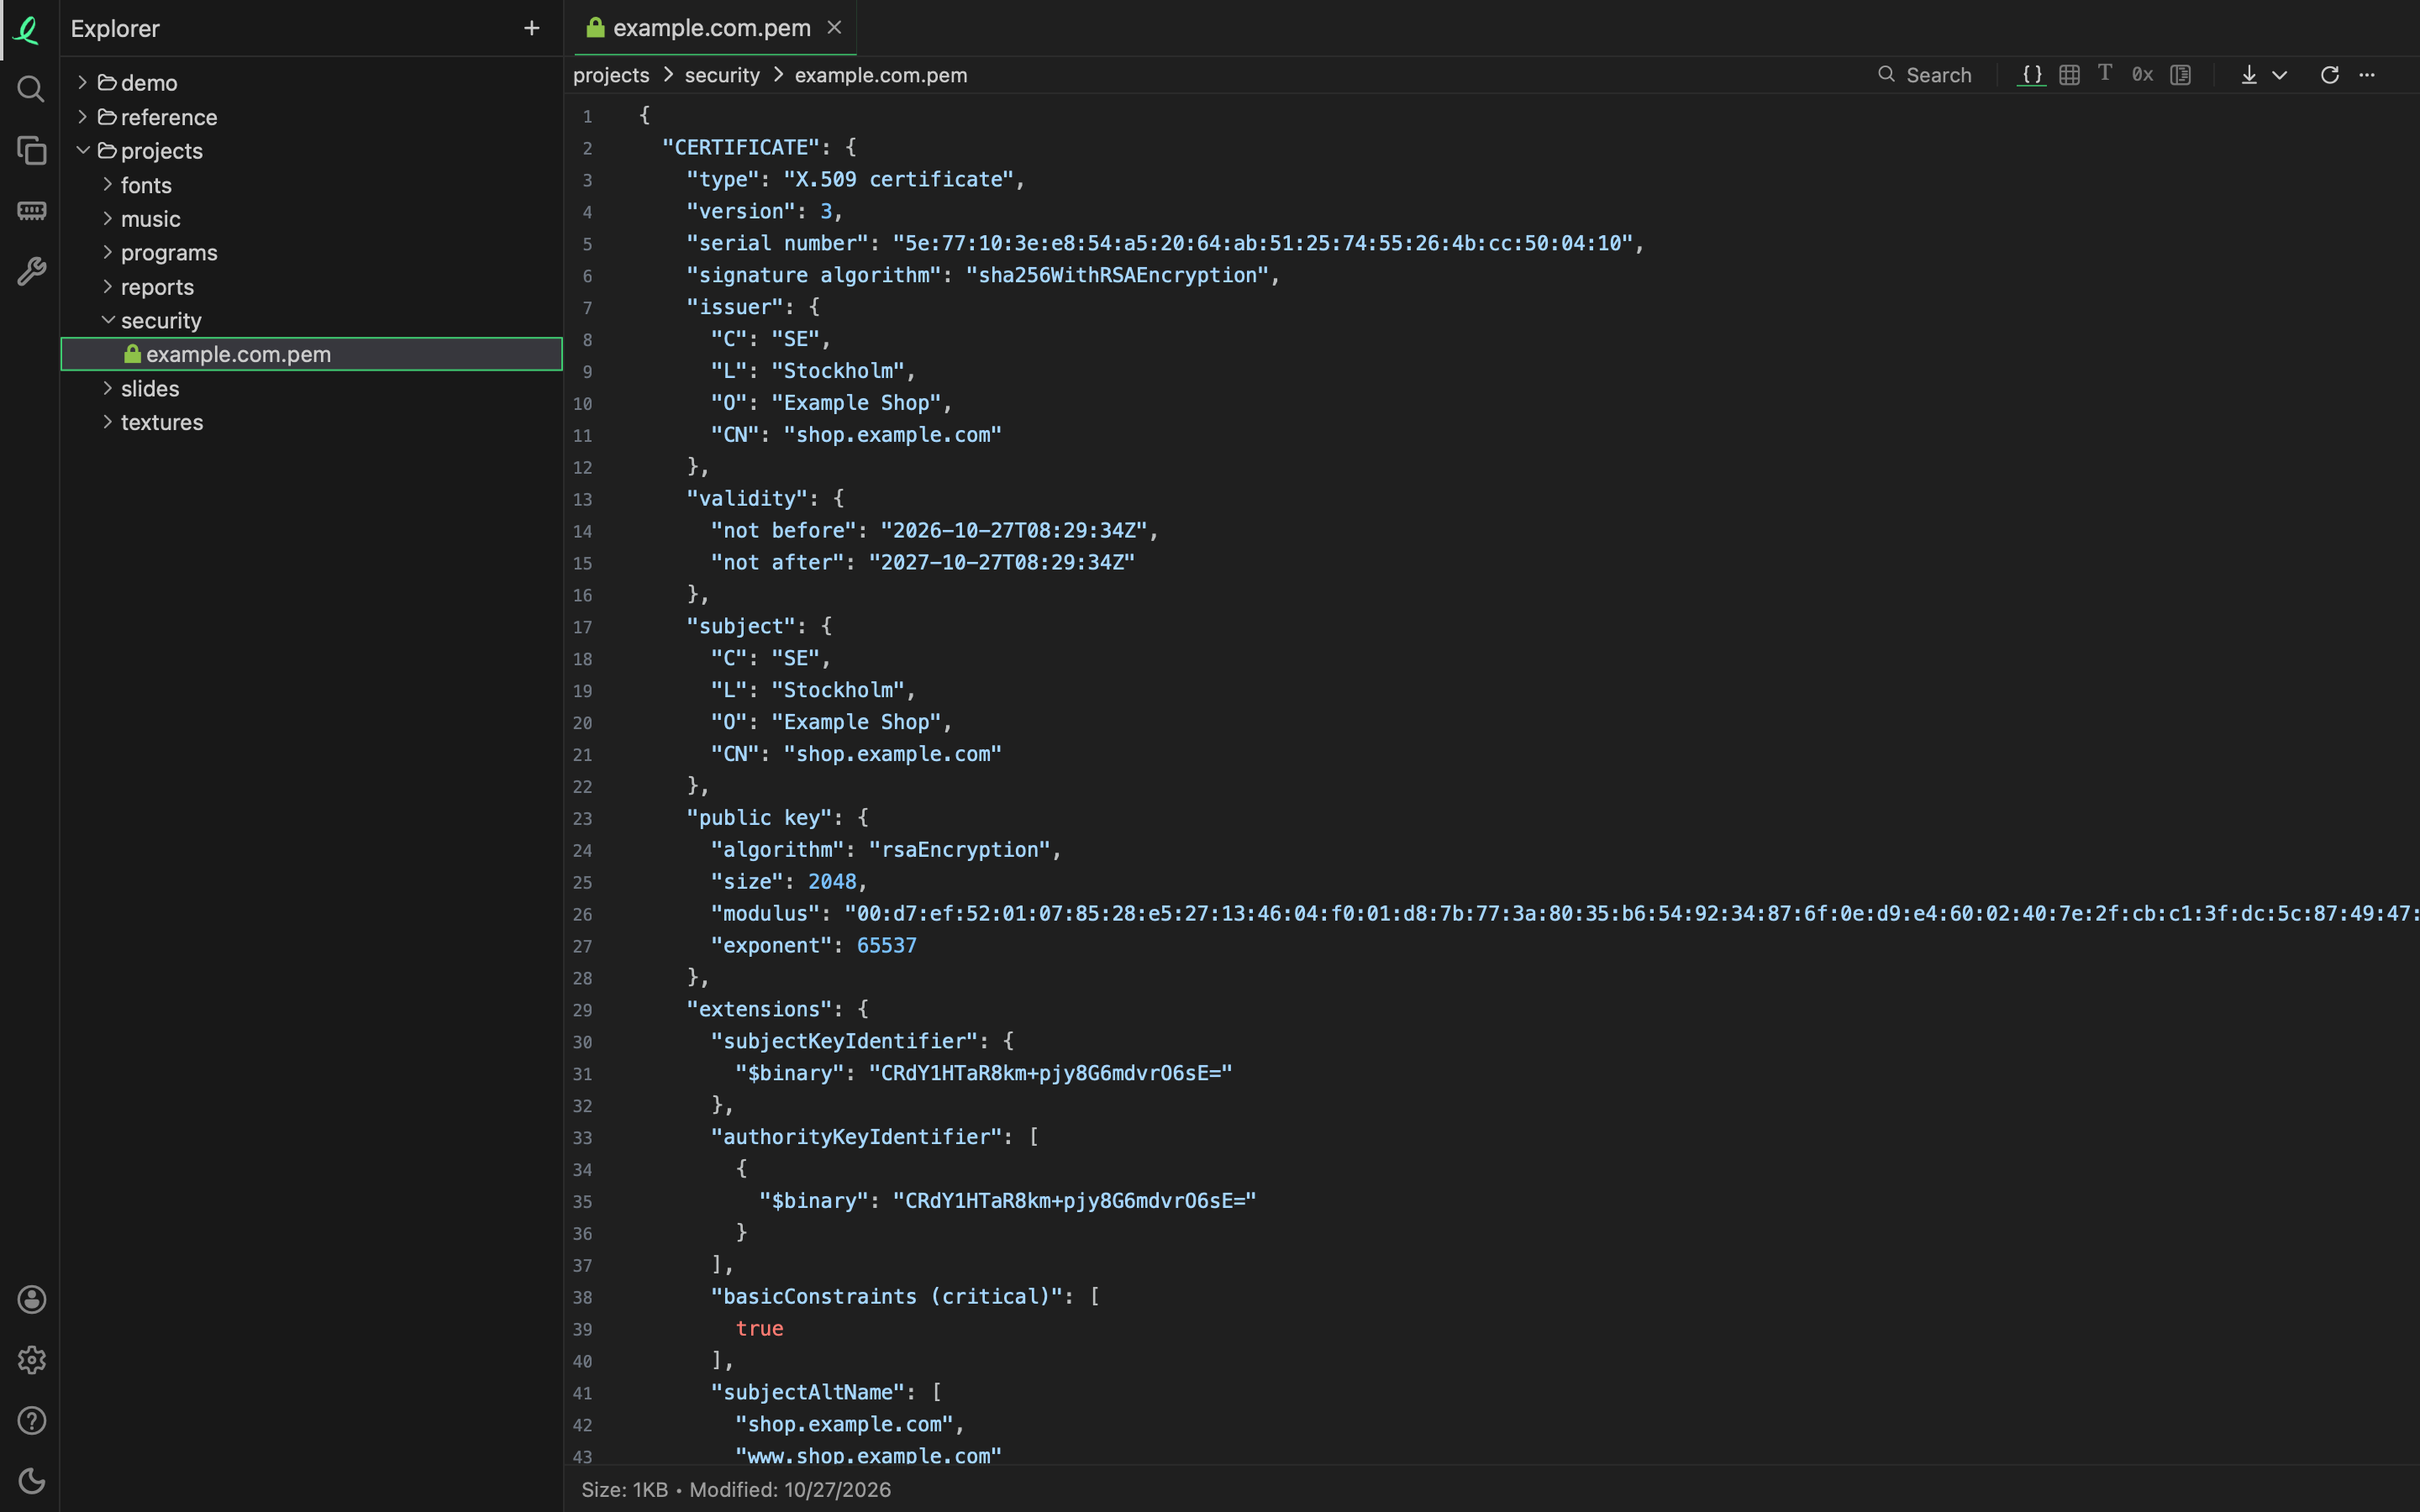Click the Size and Modified status text
2420x1512 pixels.
click(736, 1489)
